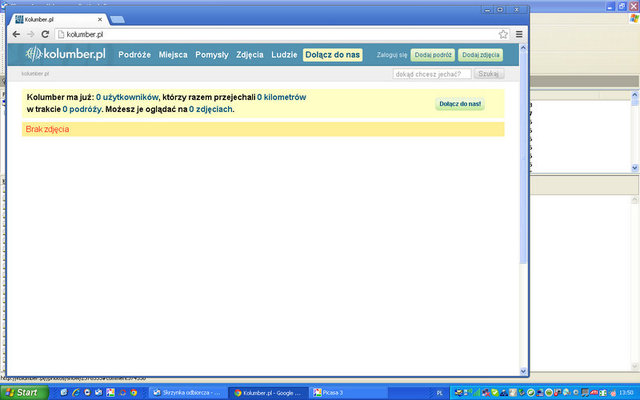Close the Kolumber.pl browser tab
The width and height of the screenshot is (640, 400).
[x=100, y=19]
